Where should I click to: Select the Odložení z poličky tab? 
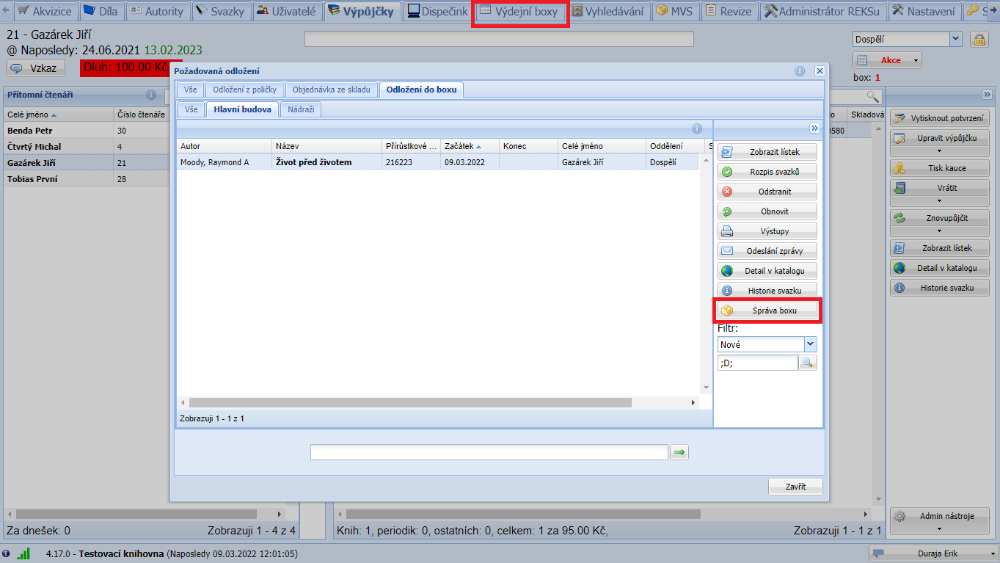(x=244, y=90)
